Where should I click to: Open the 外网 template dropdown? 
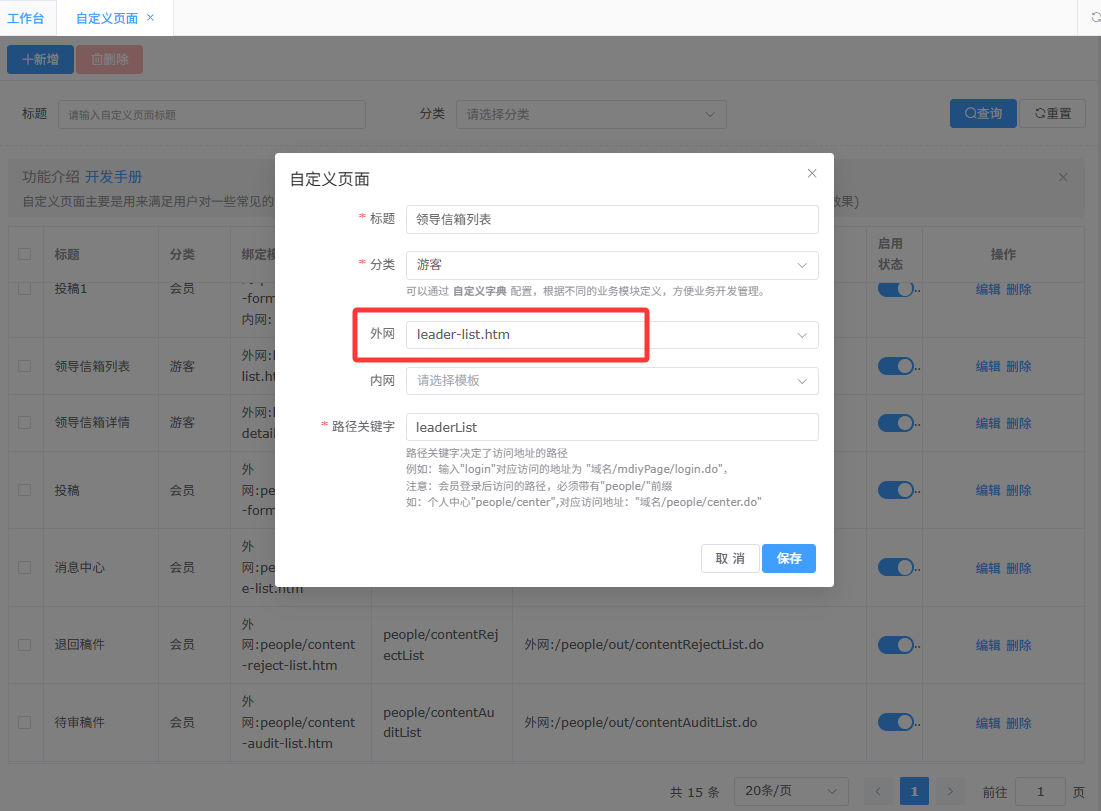[x=611, y=335]
